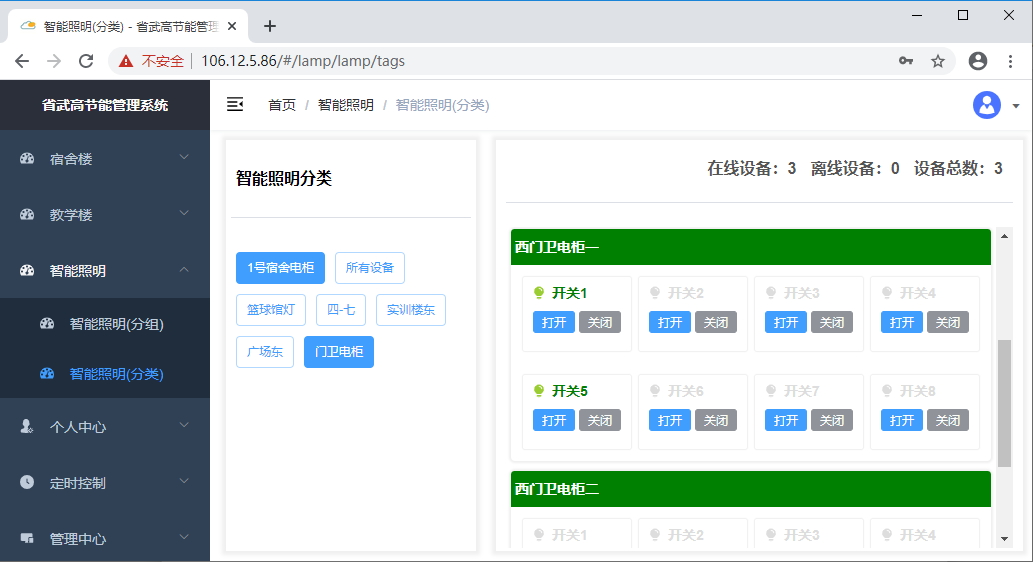Click the 宿舍楼 dashboard icon

pos(27,158)
